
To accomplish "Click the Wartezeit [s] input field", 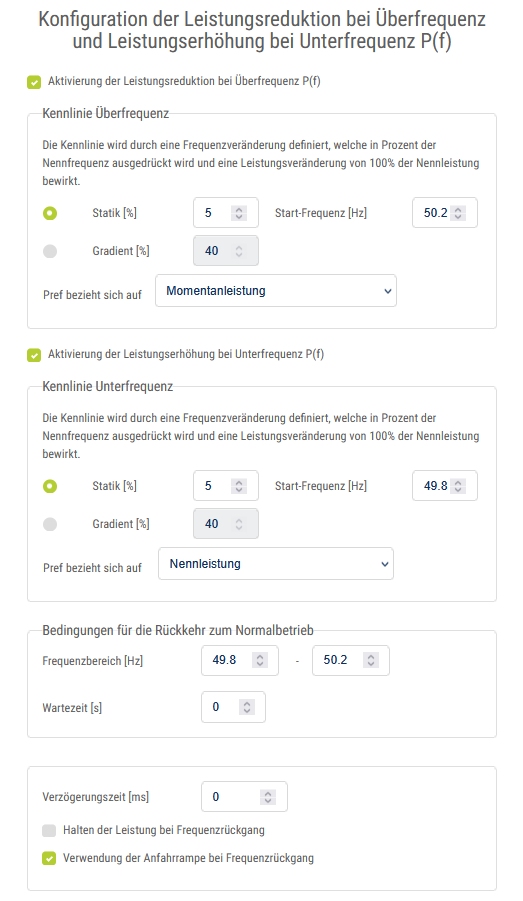I will click(233, 707).
